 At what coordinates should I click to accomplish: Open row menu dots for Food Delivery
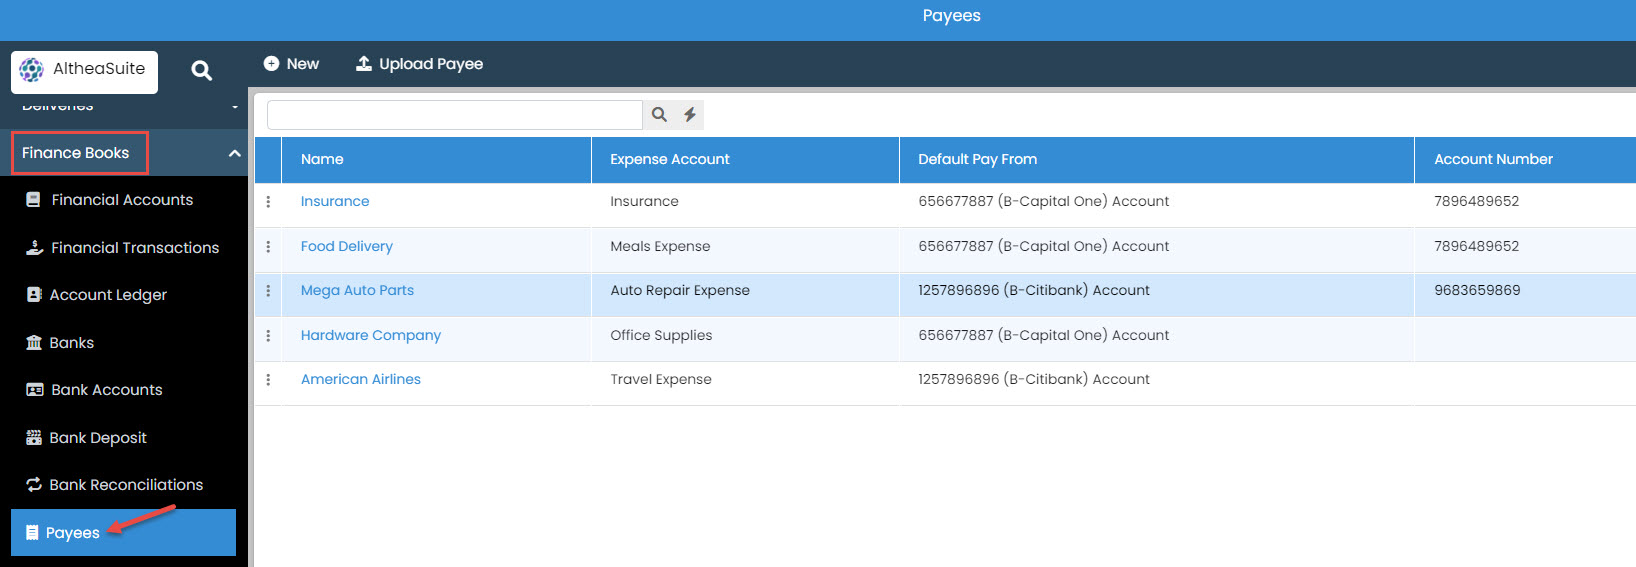point(268,247)
